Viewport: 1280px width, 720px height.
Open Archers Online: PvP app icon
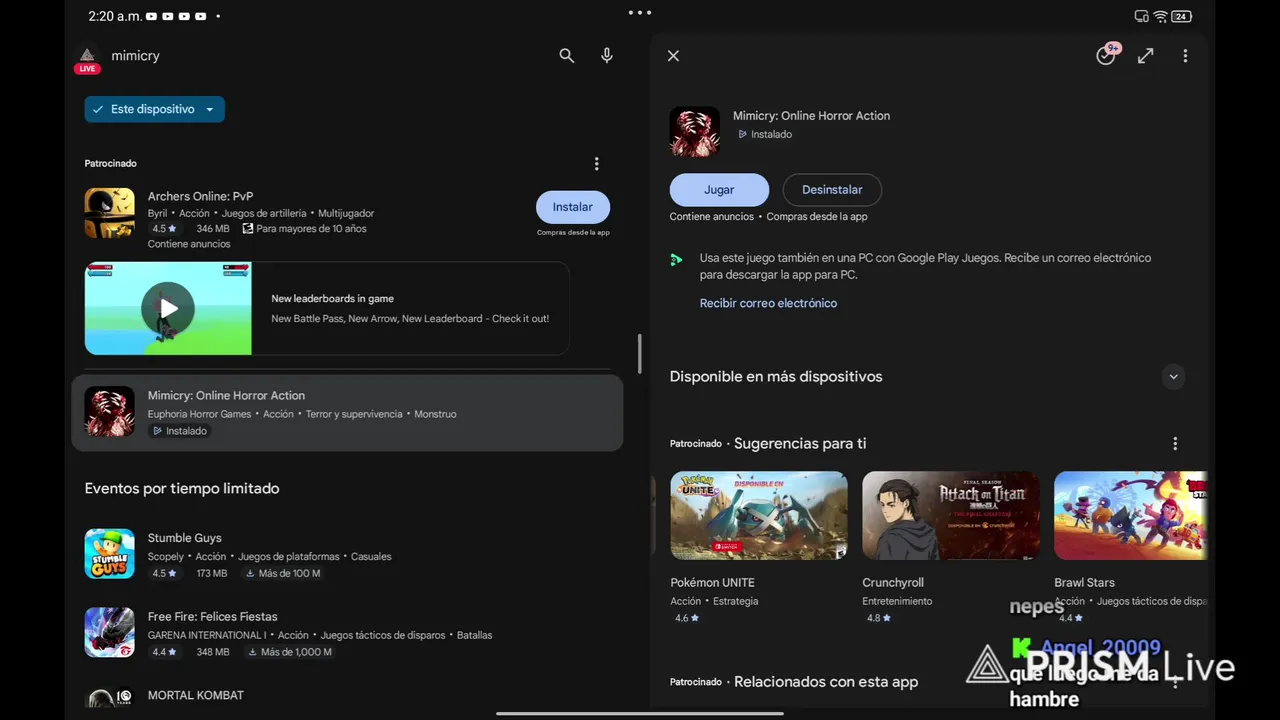[x=109, y=213]
